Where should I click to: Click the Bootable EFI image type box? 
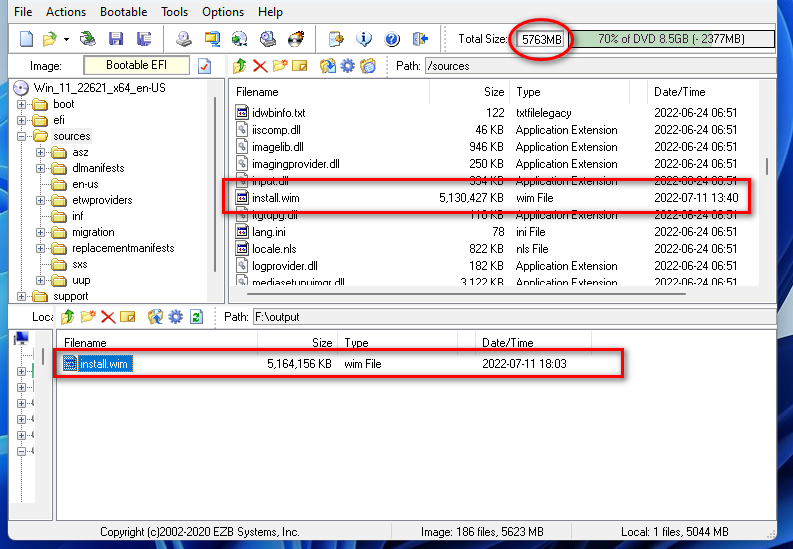click(137, 65)
